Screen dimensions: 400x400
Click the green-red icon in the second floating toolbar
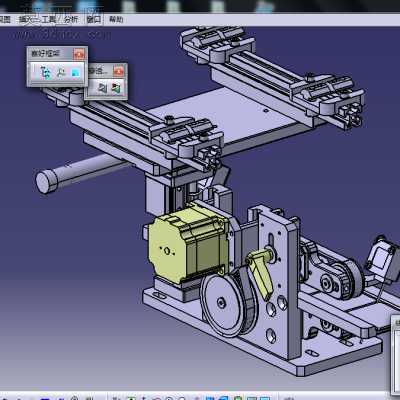click(x=116, y=88)
